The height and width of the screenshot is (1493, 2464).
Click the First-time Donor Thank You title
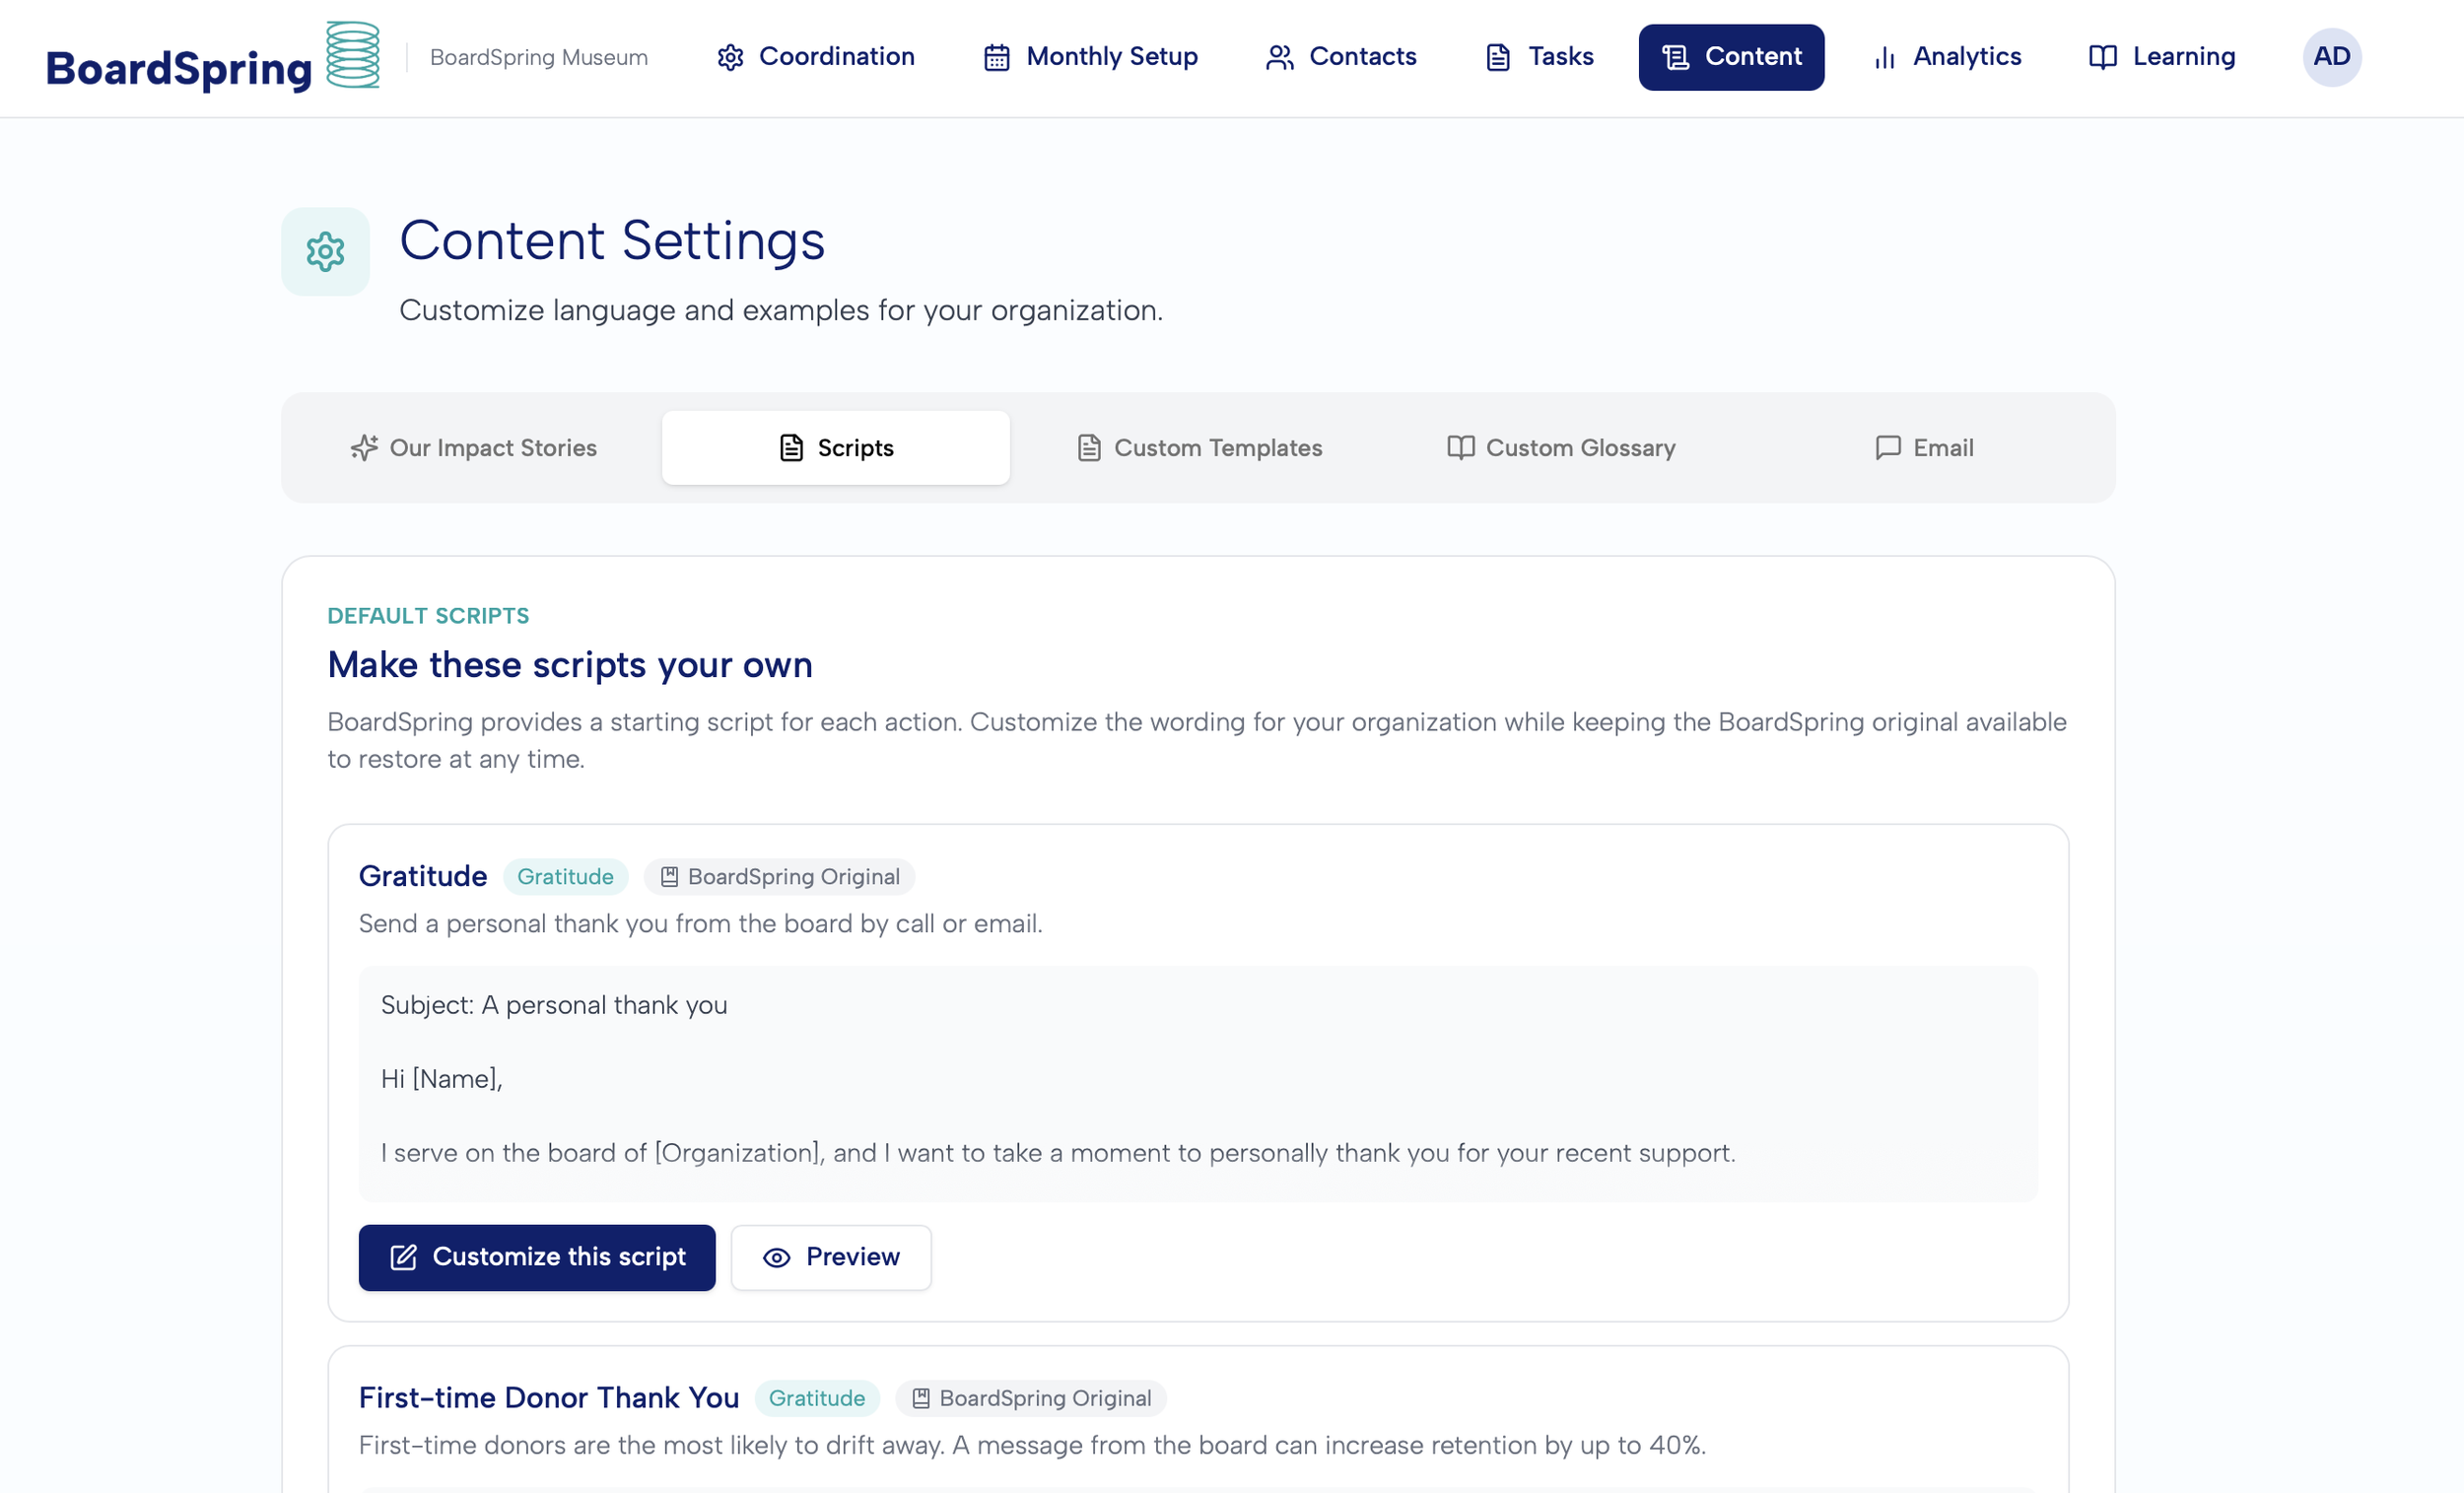point(549,1398)
